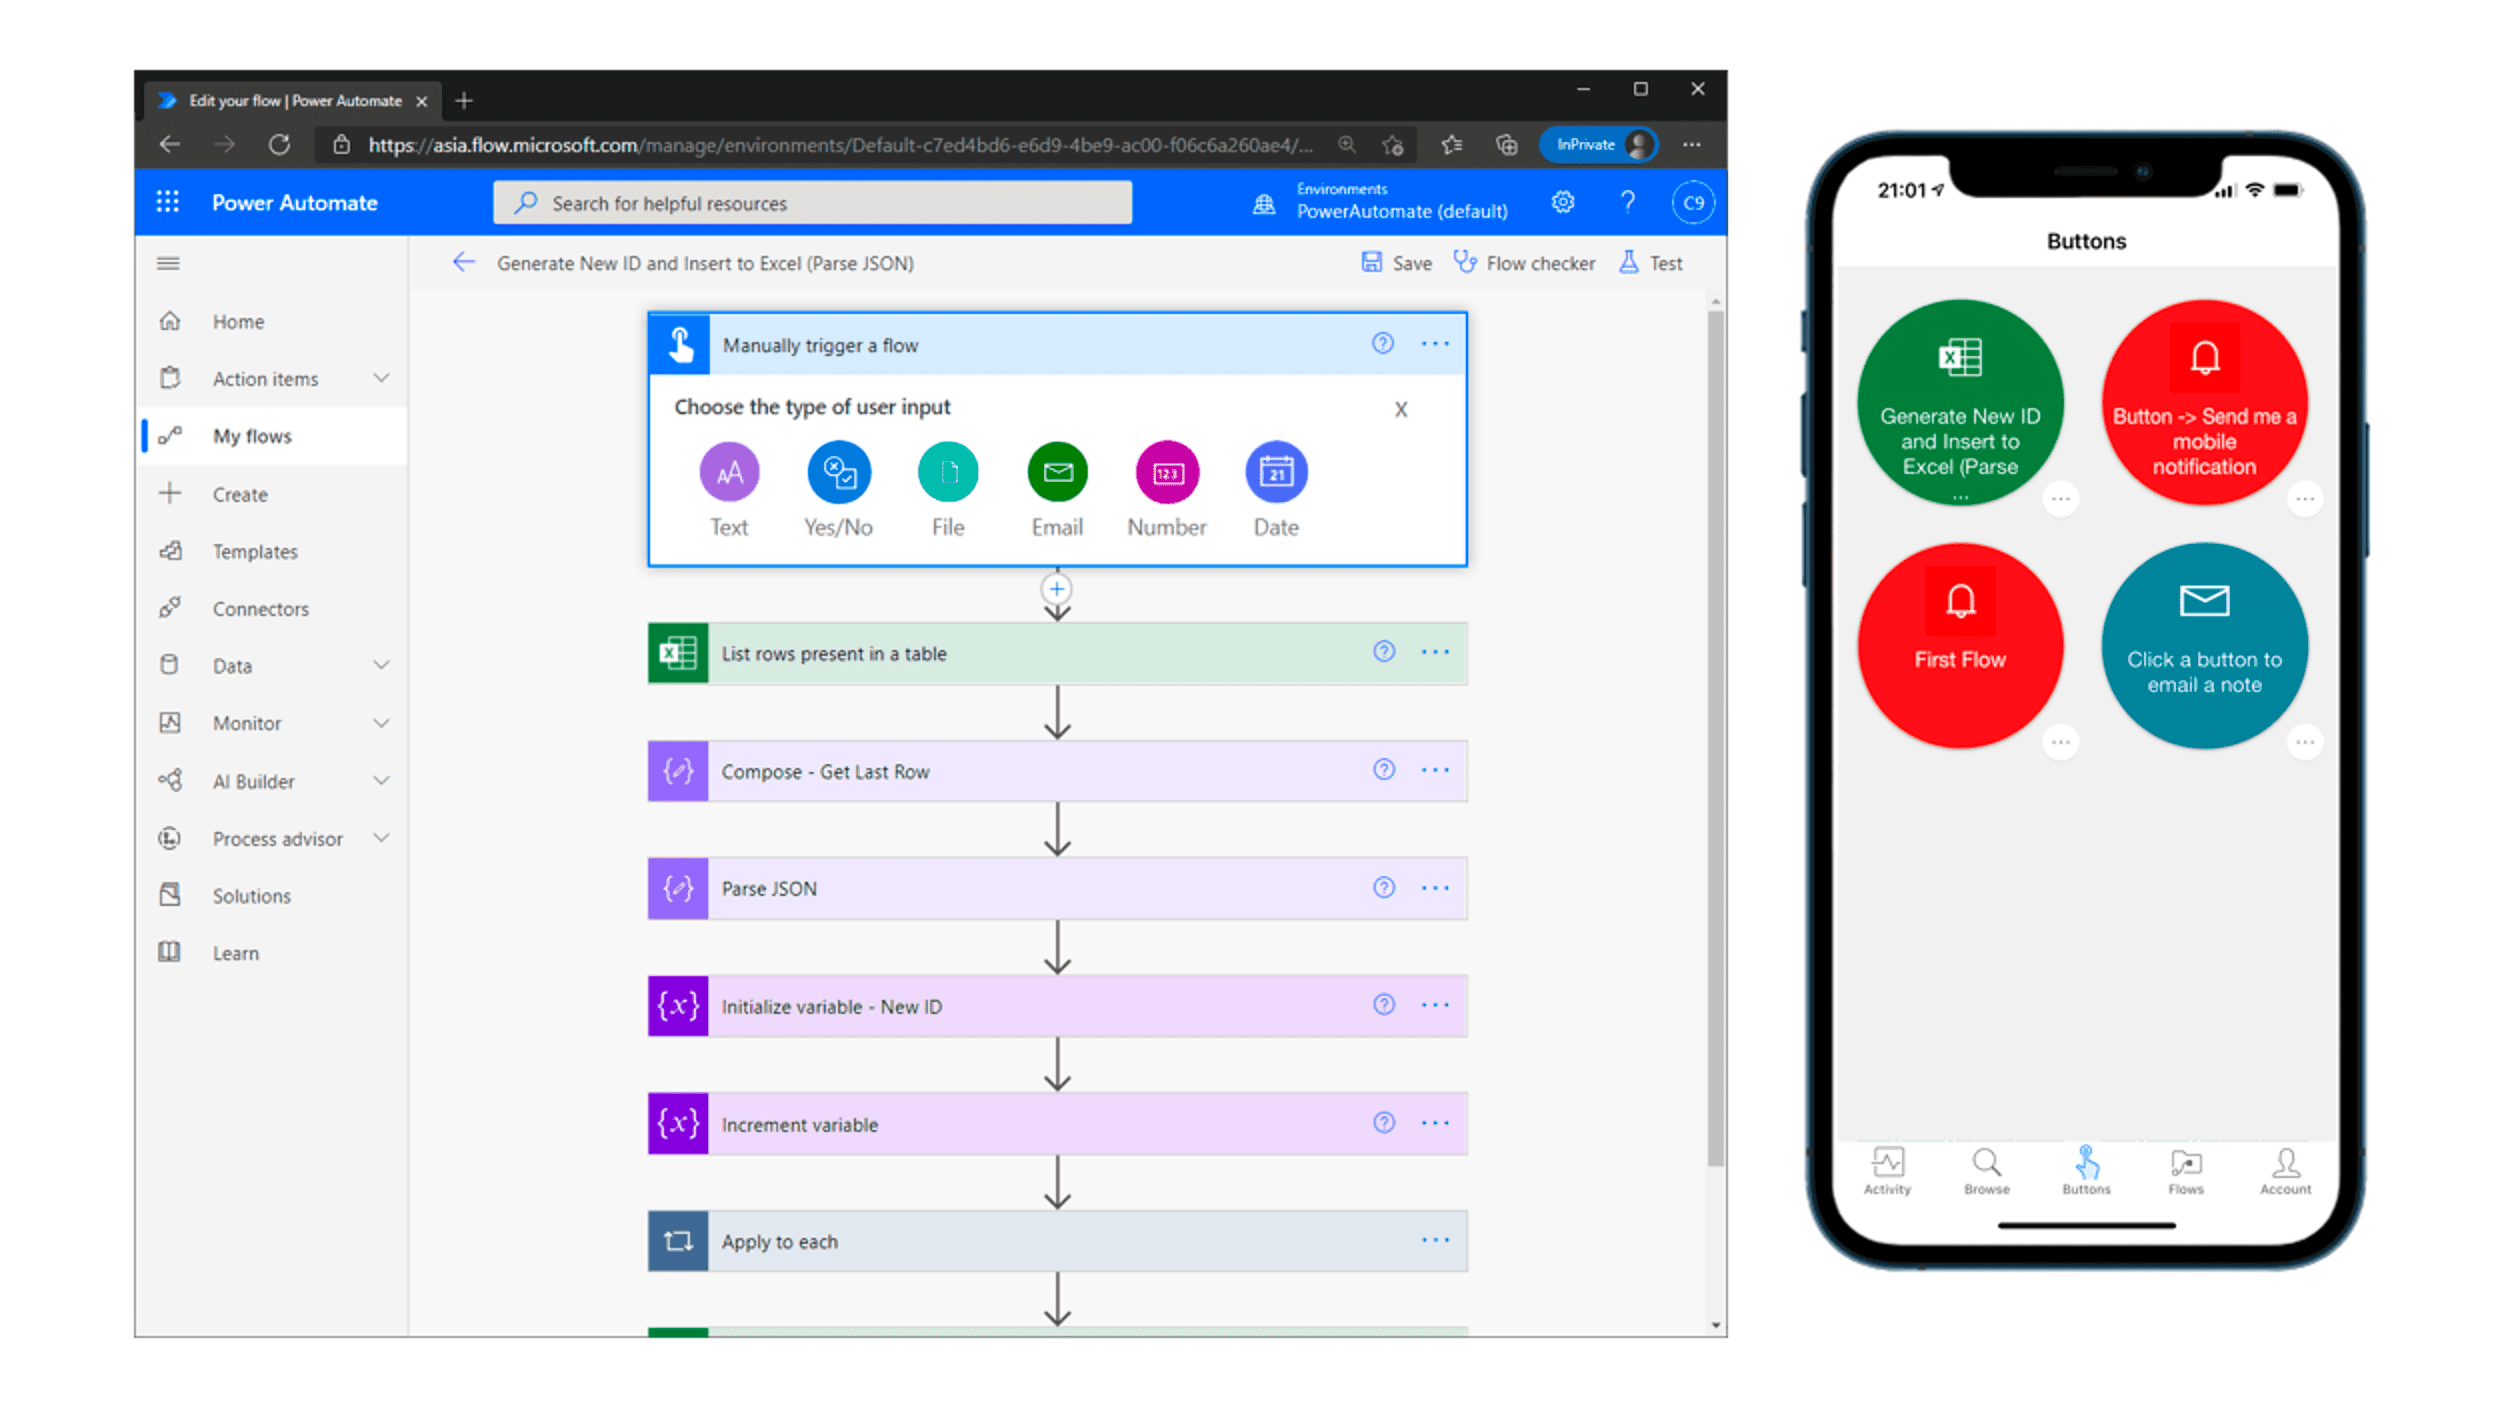The height and width of the screenshot is (1410, 2520).
Task: Open the app launcher waffle icon
Action: [x=168, y=202]
